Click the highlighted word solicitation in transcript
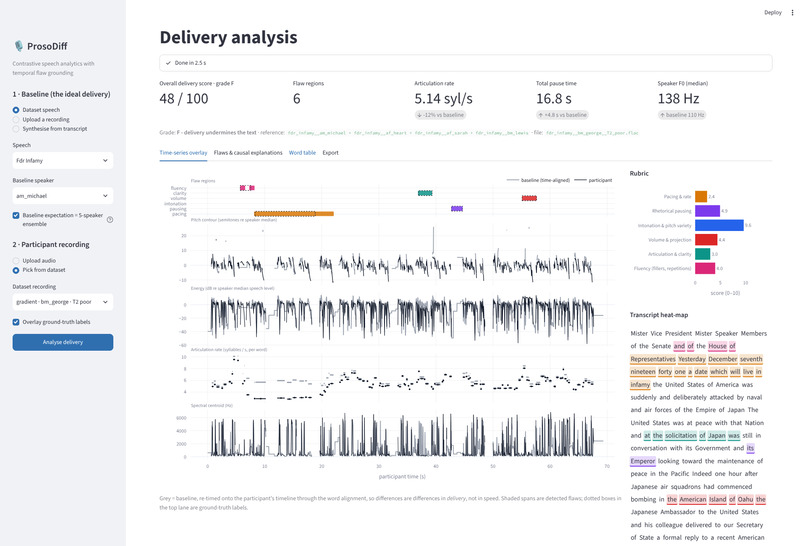 pos(681,435)
